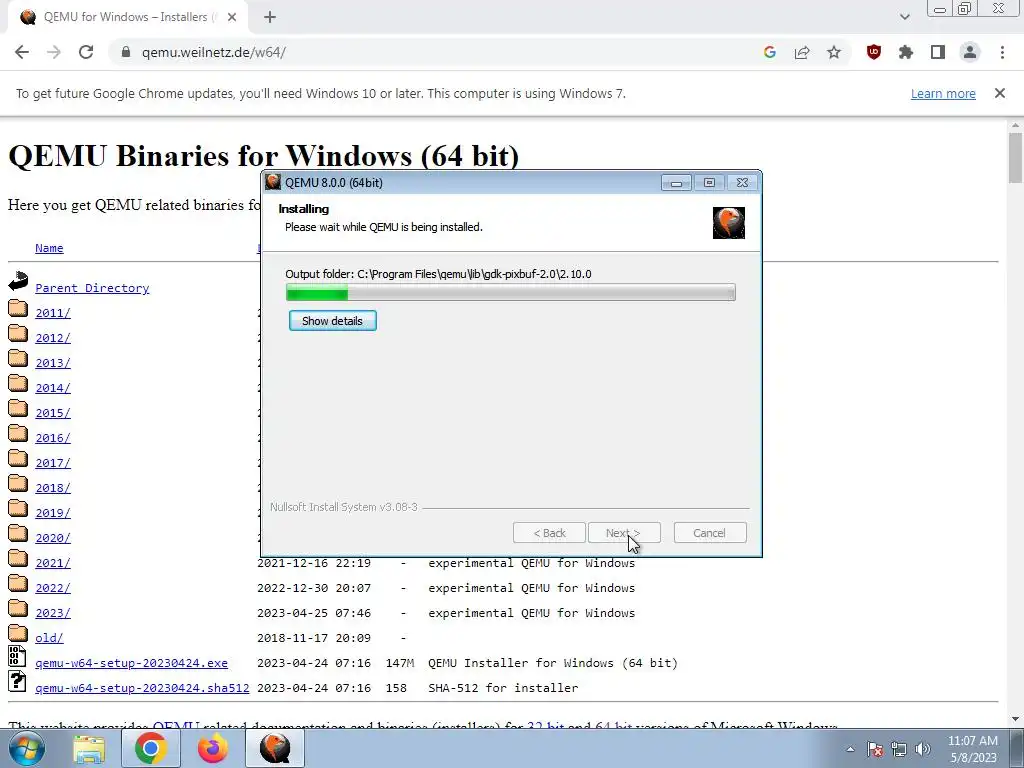Go back with Chrome's back arrow
Image resolution: width=1024 pixels, height=768 pixels.
pos(22,52)
